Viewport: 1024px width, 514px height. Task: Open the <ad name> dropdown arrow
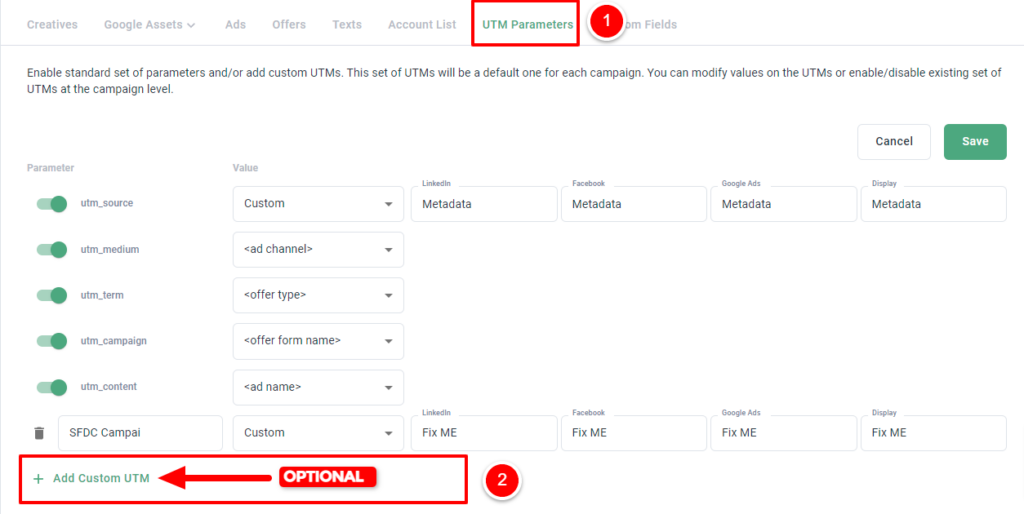click(389, 387)
